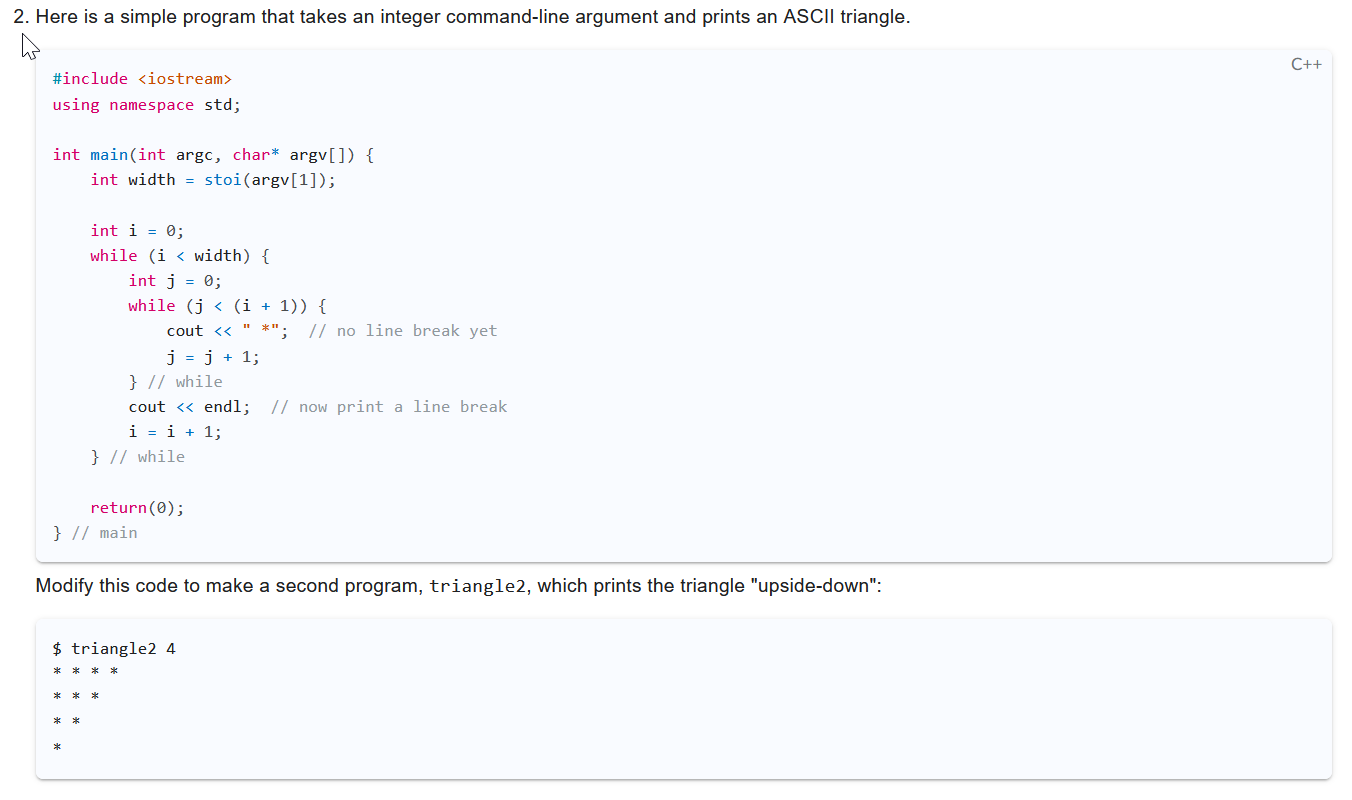This screenshot has height=800, width=1352.
Task: Click the // no line break yet comment
Action: coord(405,330)
